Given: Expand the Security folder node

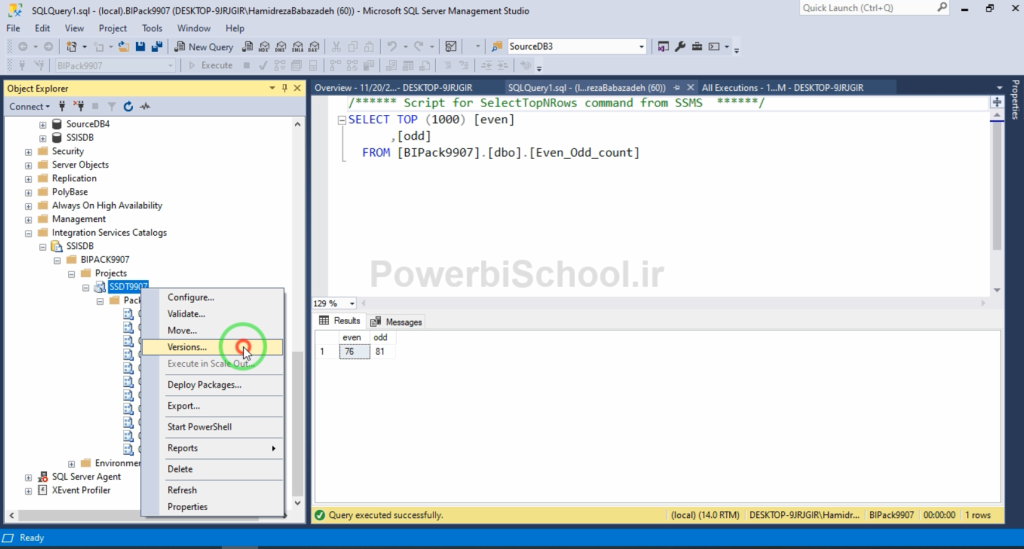Looking at the screenshot, I should tap(28, 151).
